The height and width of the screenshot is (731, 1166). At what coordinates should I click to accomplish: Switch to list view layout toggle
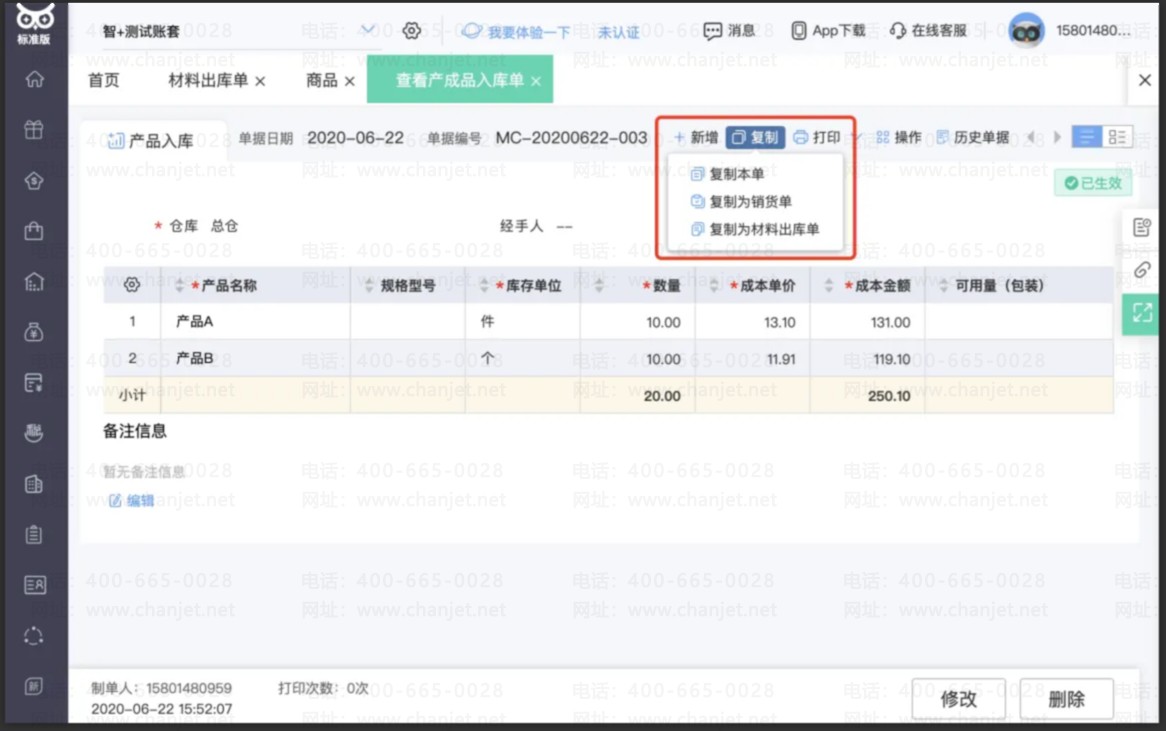tap(1086, 137)
